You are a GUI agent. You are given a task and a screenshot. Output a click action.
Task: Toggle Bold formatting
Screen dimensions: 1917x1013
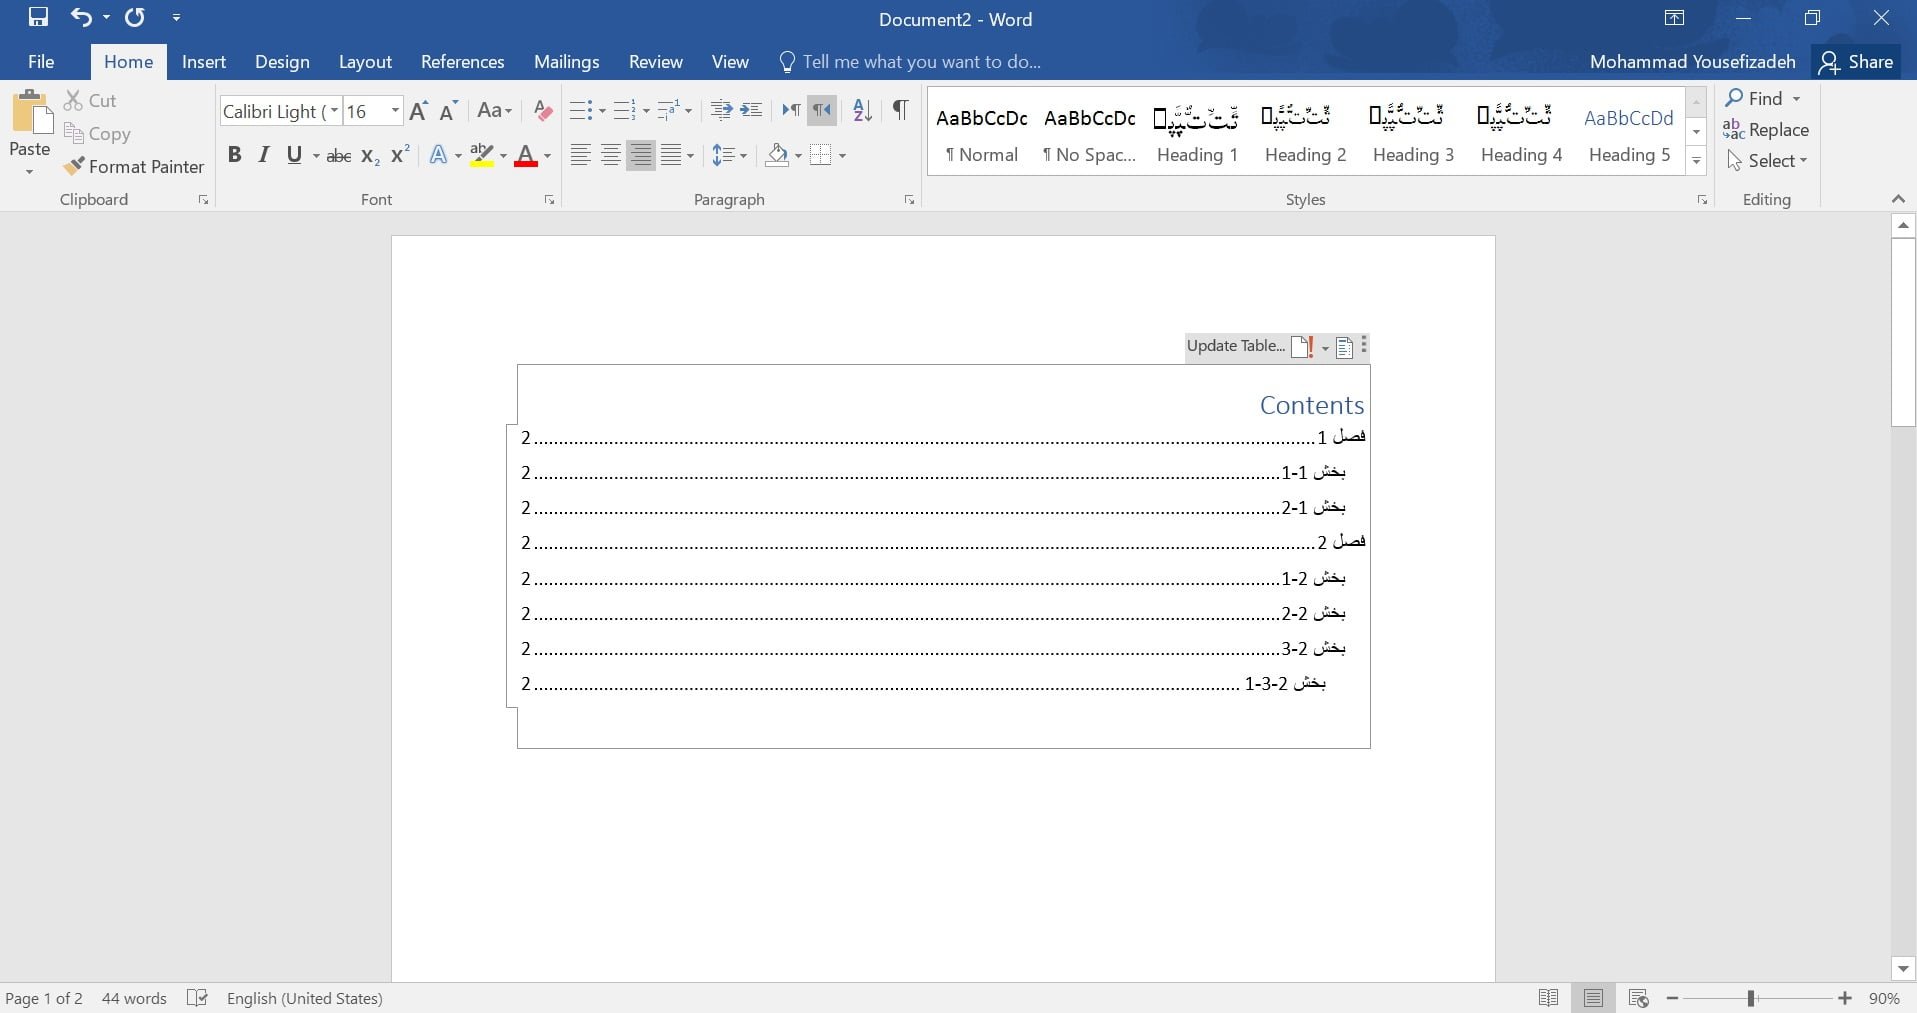pyautogui.click(x=234, y=155)
